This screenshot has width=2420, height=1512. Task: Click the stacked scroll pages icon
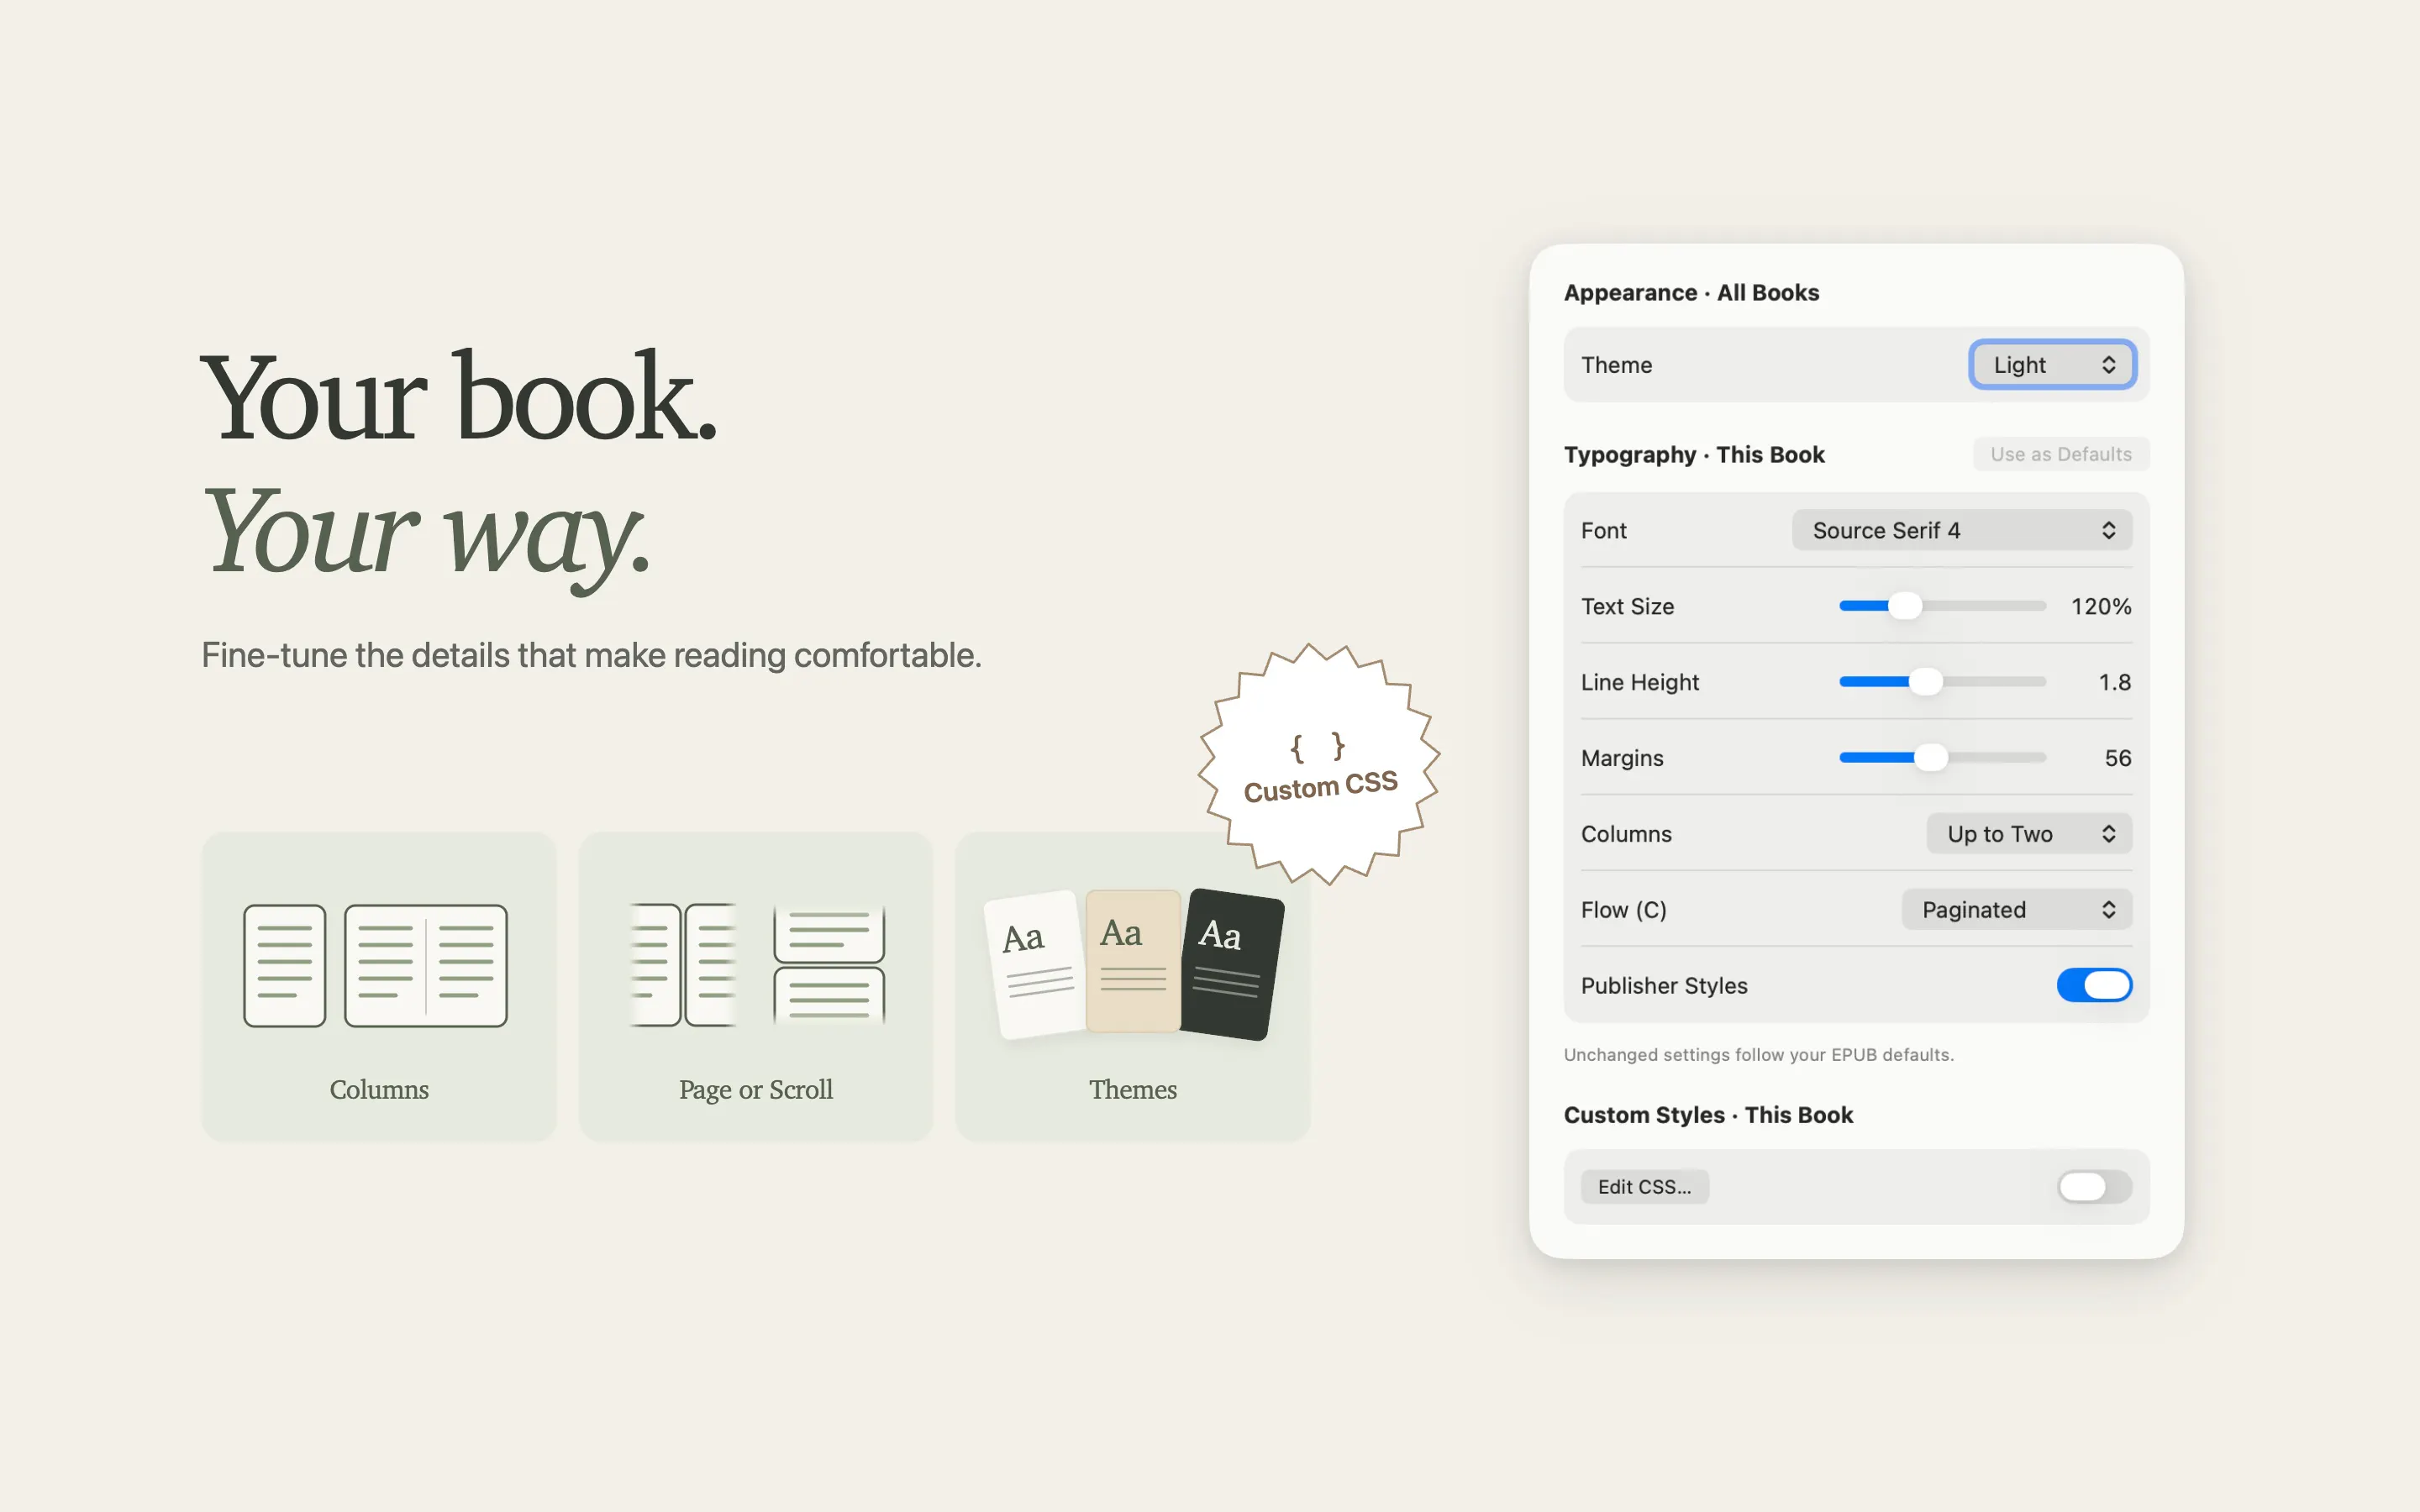coord(829,965)
